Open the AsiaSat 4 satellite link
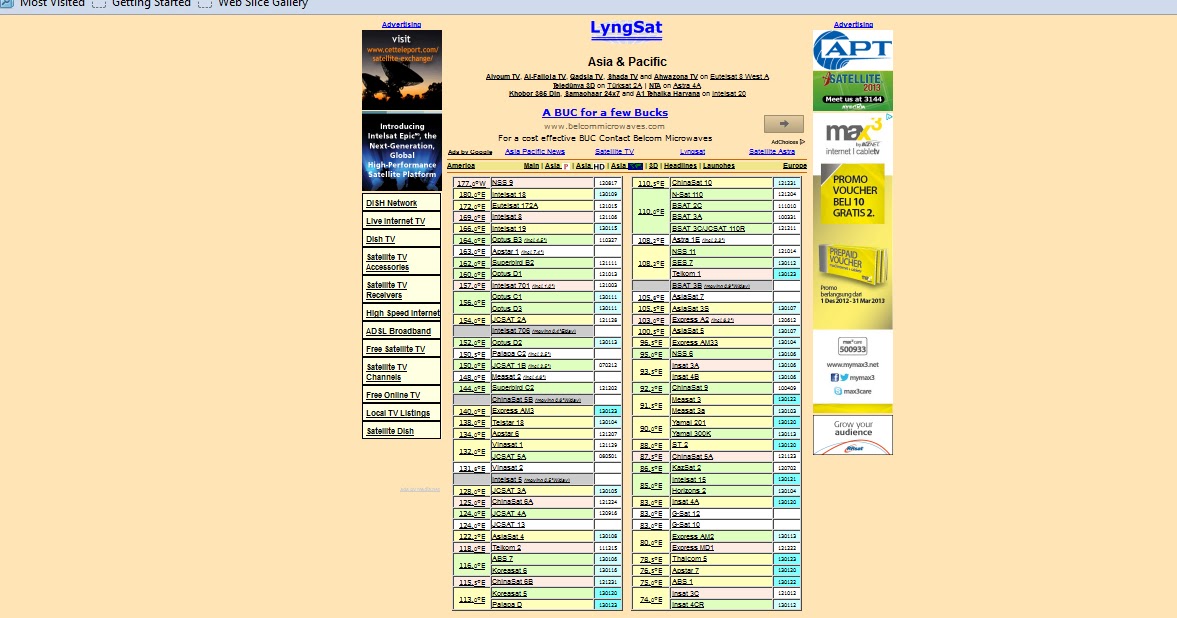Viewport: 1177px width, 618px height. tap(507, 536)
